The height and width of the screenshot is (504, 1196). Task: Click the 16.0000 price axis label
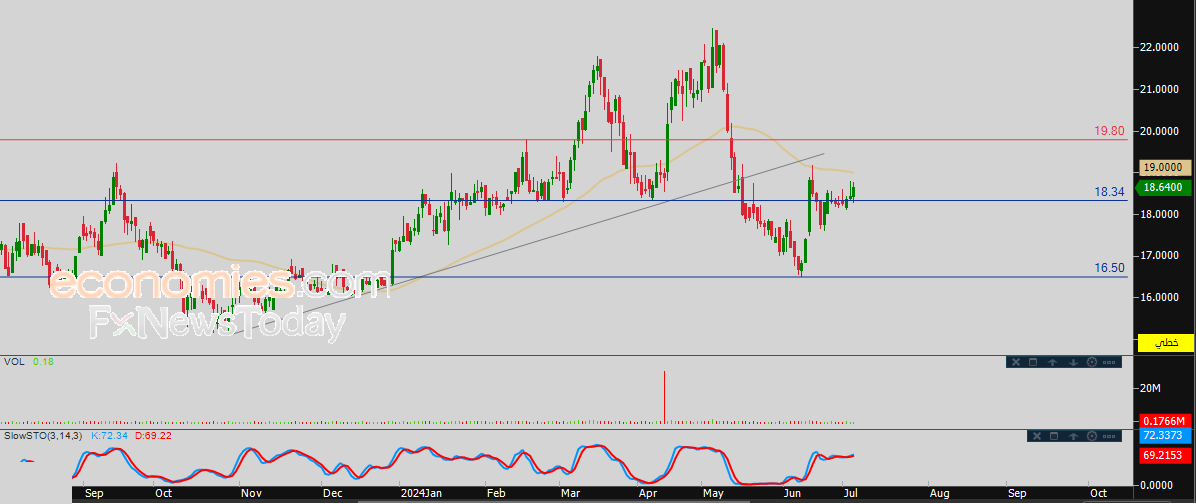1161,297
